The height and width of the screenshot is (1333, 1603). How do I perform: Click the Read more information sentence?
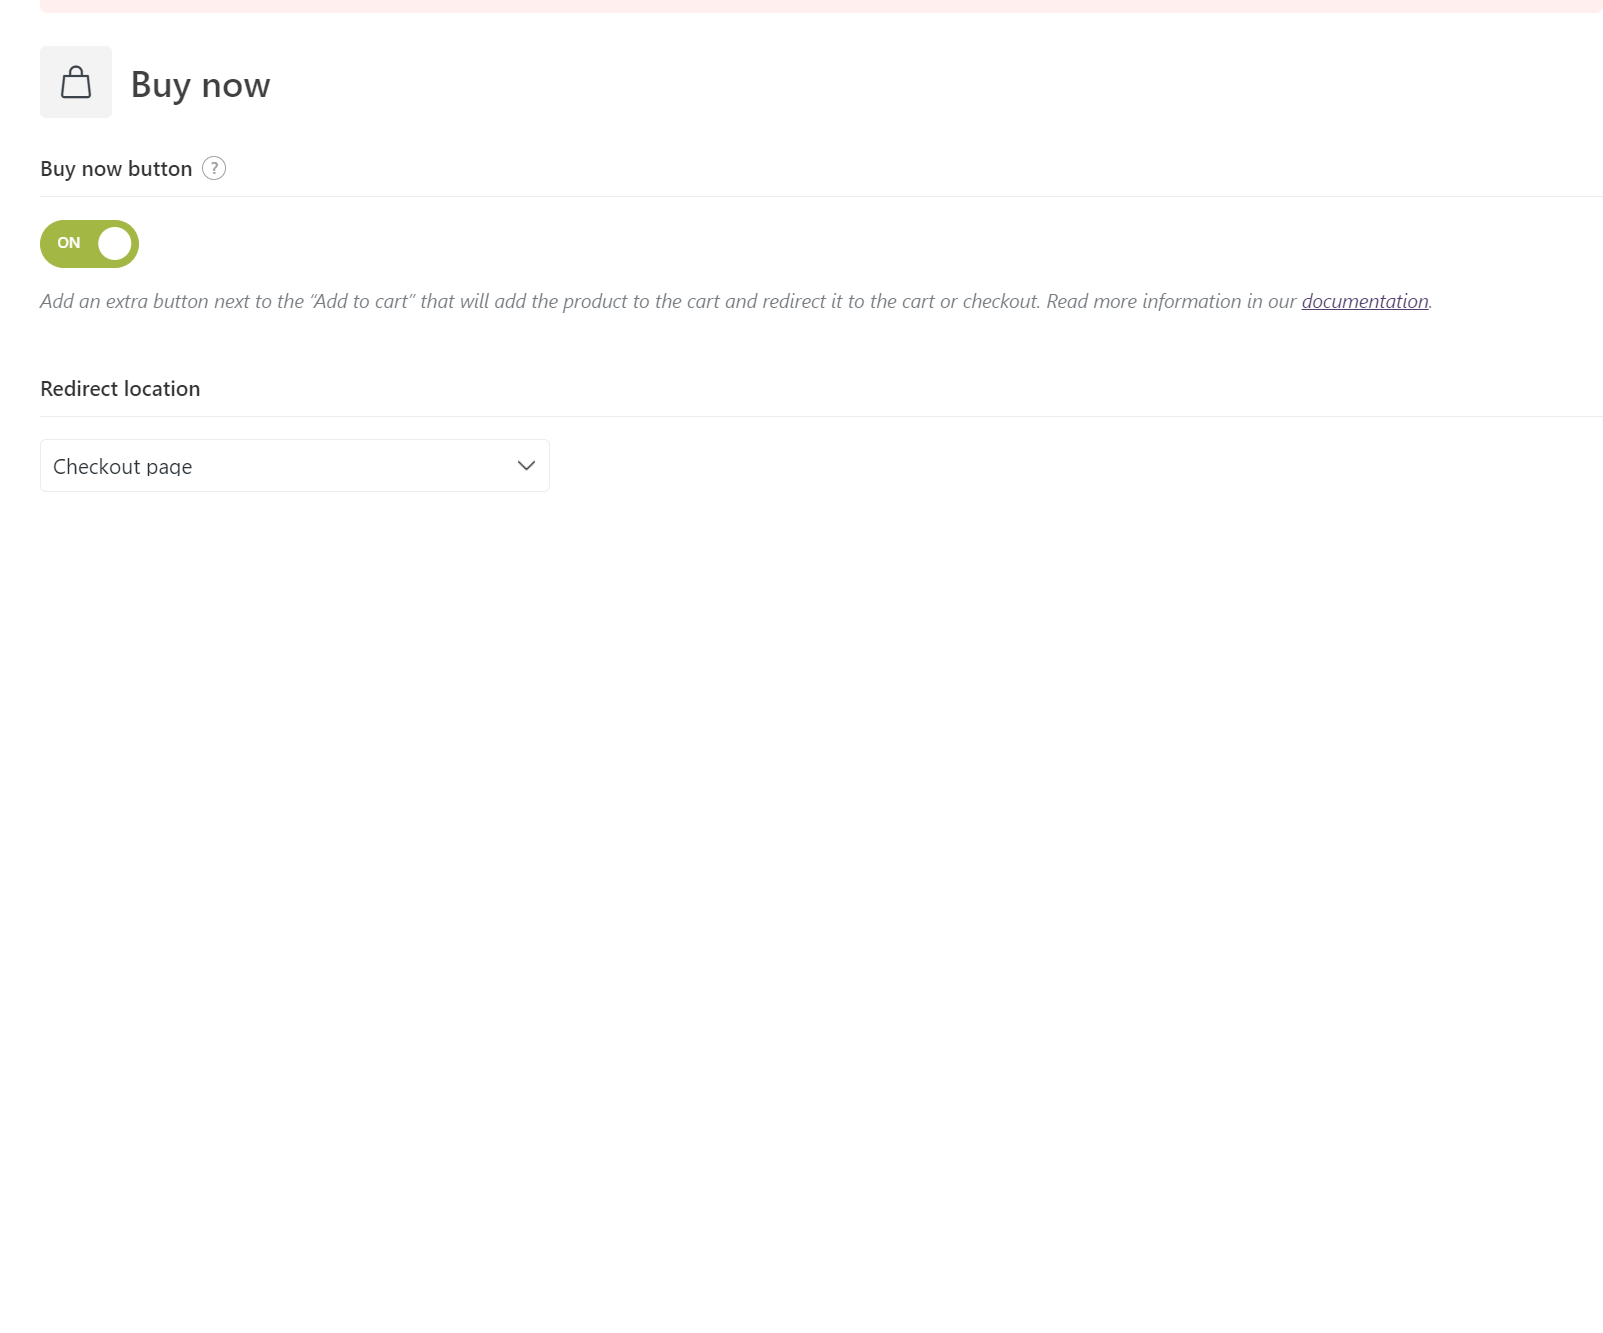click(x=1239, y=301)
